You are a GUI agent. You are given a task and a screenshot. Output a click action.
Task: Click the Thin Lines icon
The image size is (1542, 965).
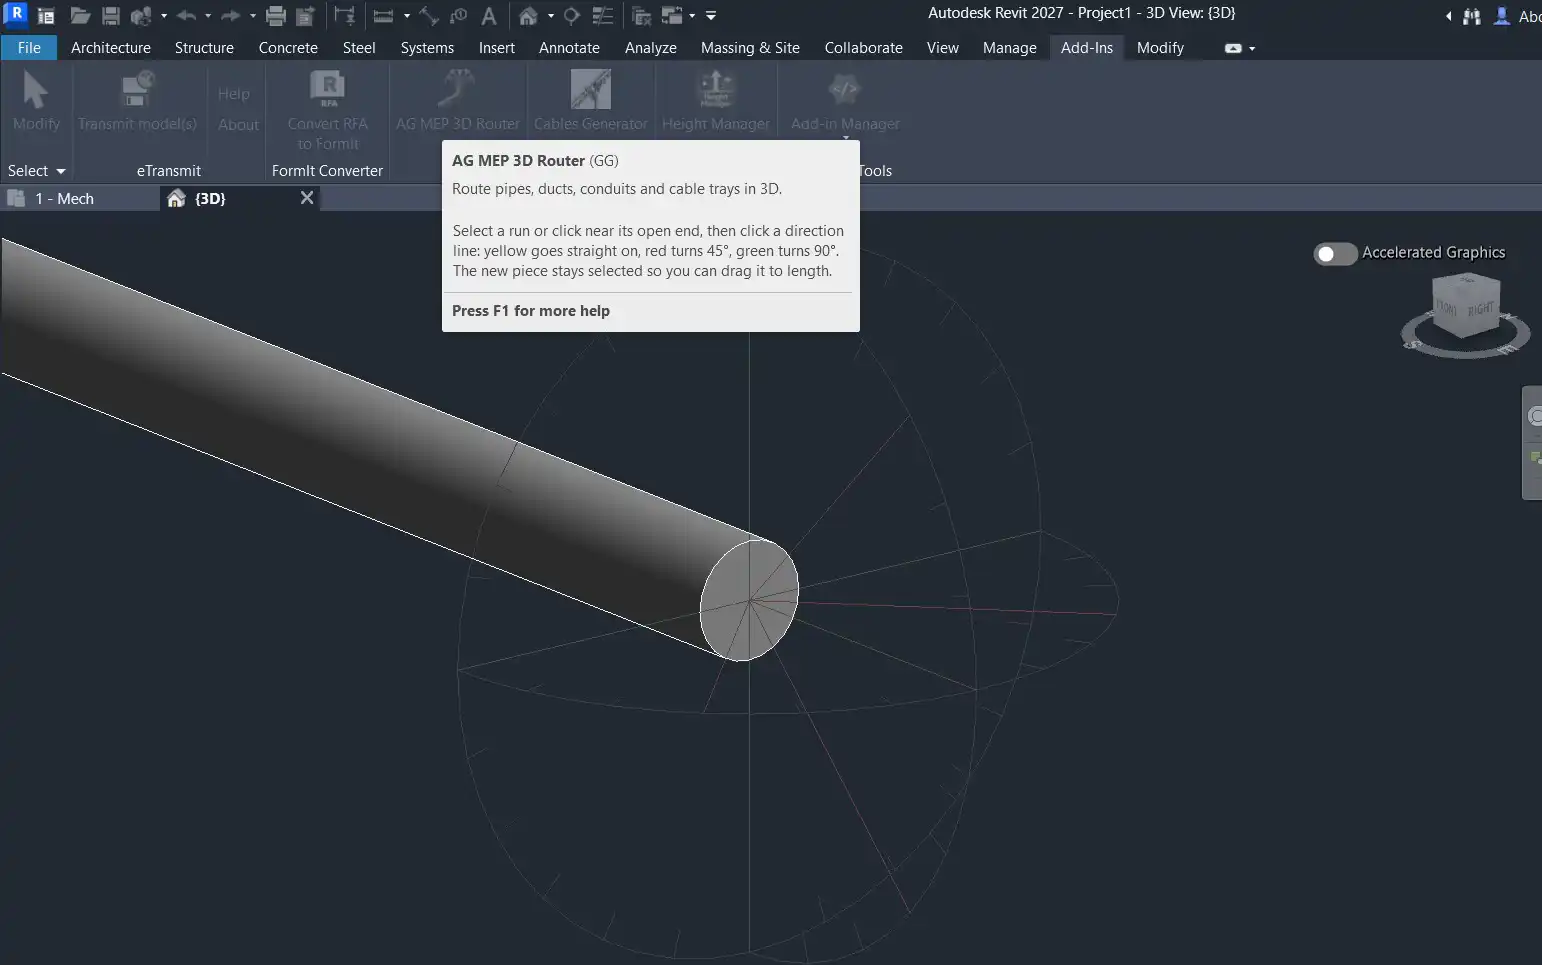[x=603, y=16]
